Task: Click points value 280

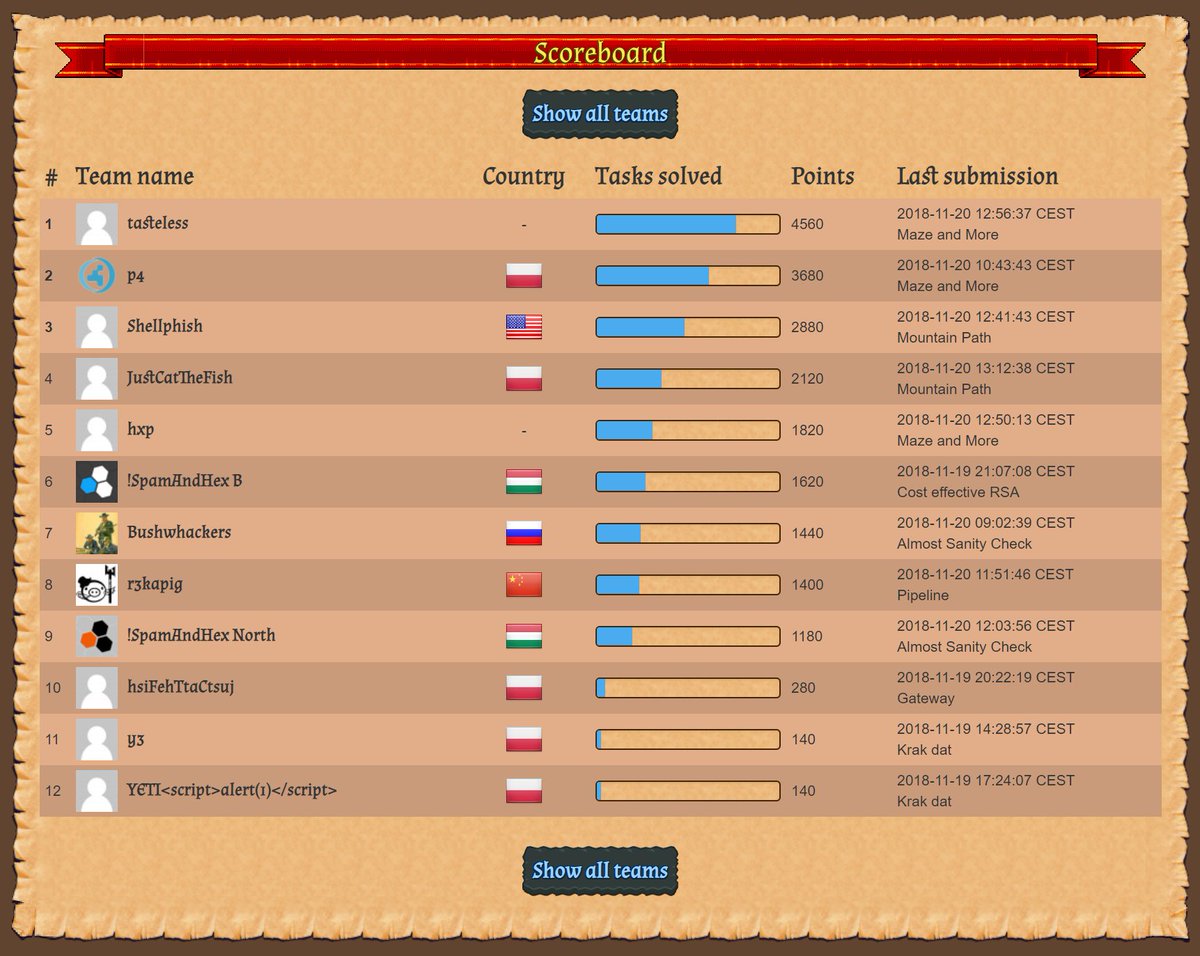Action: click(x=803, y=688)
